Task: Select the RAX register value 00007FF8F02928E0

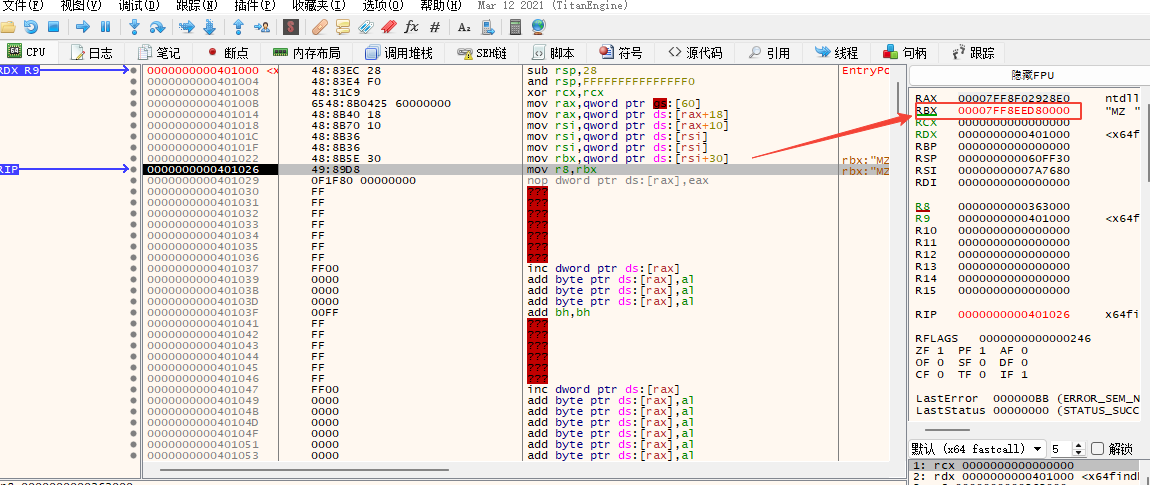Action: pyautogui.click(x=1014, y=98)
